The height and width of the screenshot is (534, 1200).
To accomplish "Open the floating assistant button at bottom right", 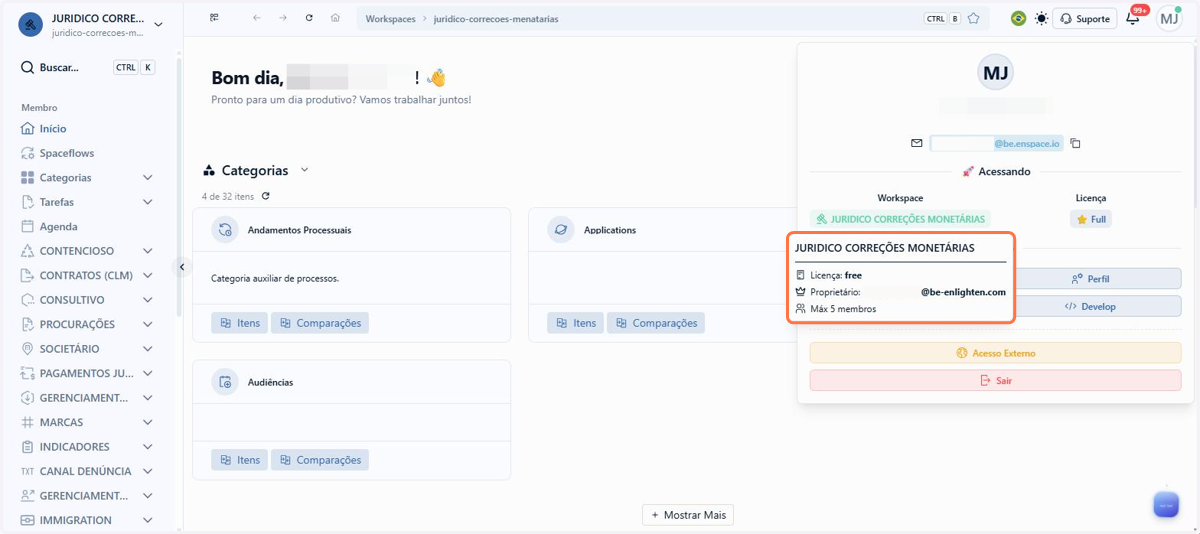I will coord(1166,504).
